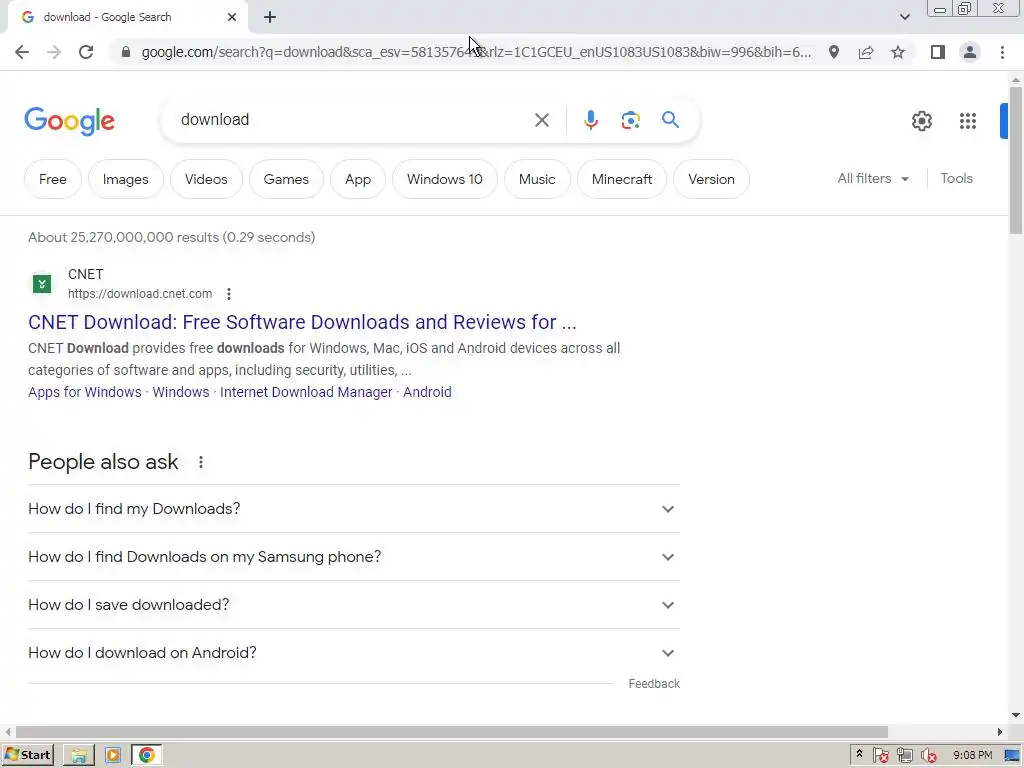
Task: Open Chrome three-dot menu
Action: coord(1002,52)
